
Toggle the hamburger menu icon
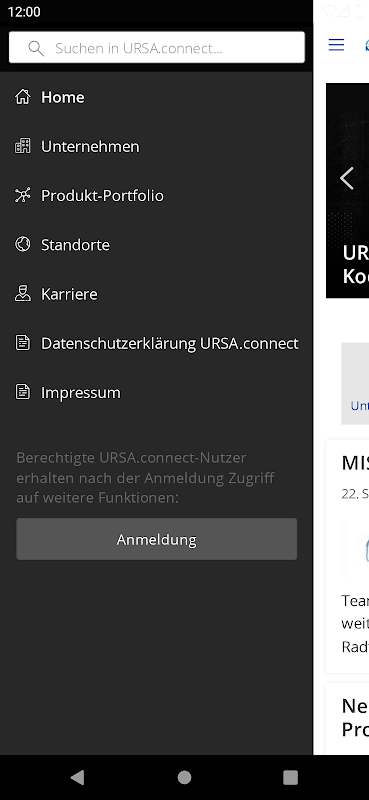(x=336, y=45)
